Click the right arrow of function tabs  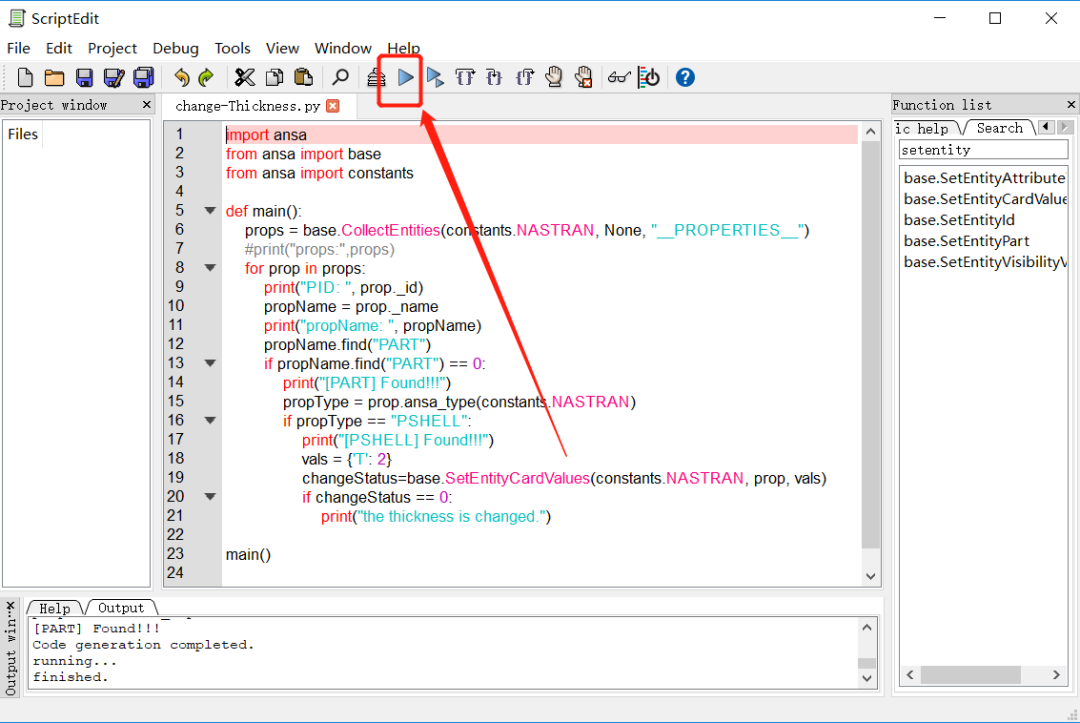(x=1065, y=127)
